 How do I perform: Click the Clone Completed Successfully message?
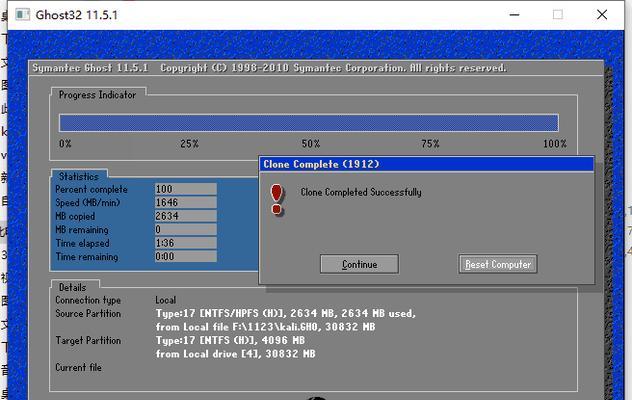pyautogui.click(x=361, y=192)
